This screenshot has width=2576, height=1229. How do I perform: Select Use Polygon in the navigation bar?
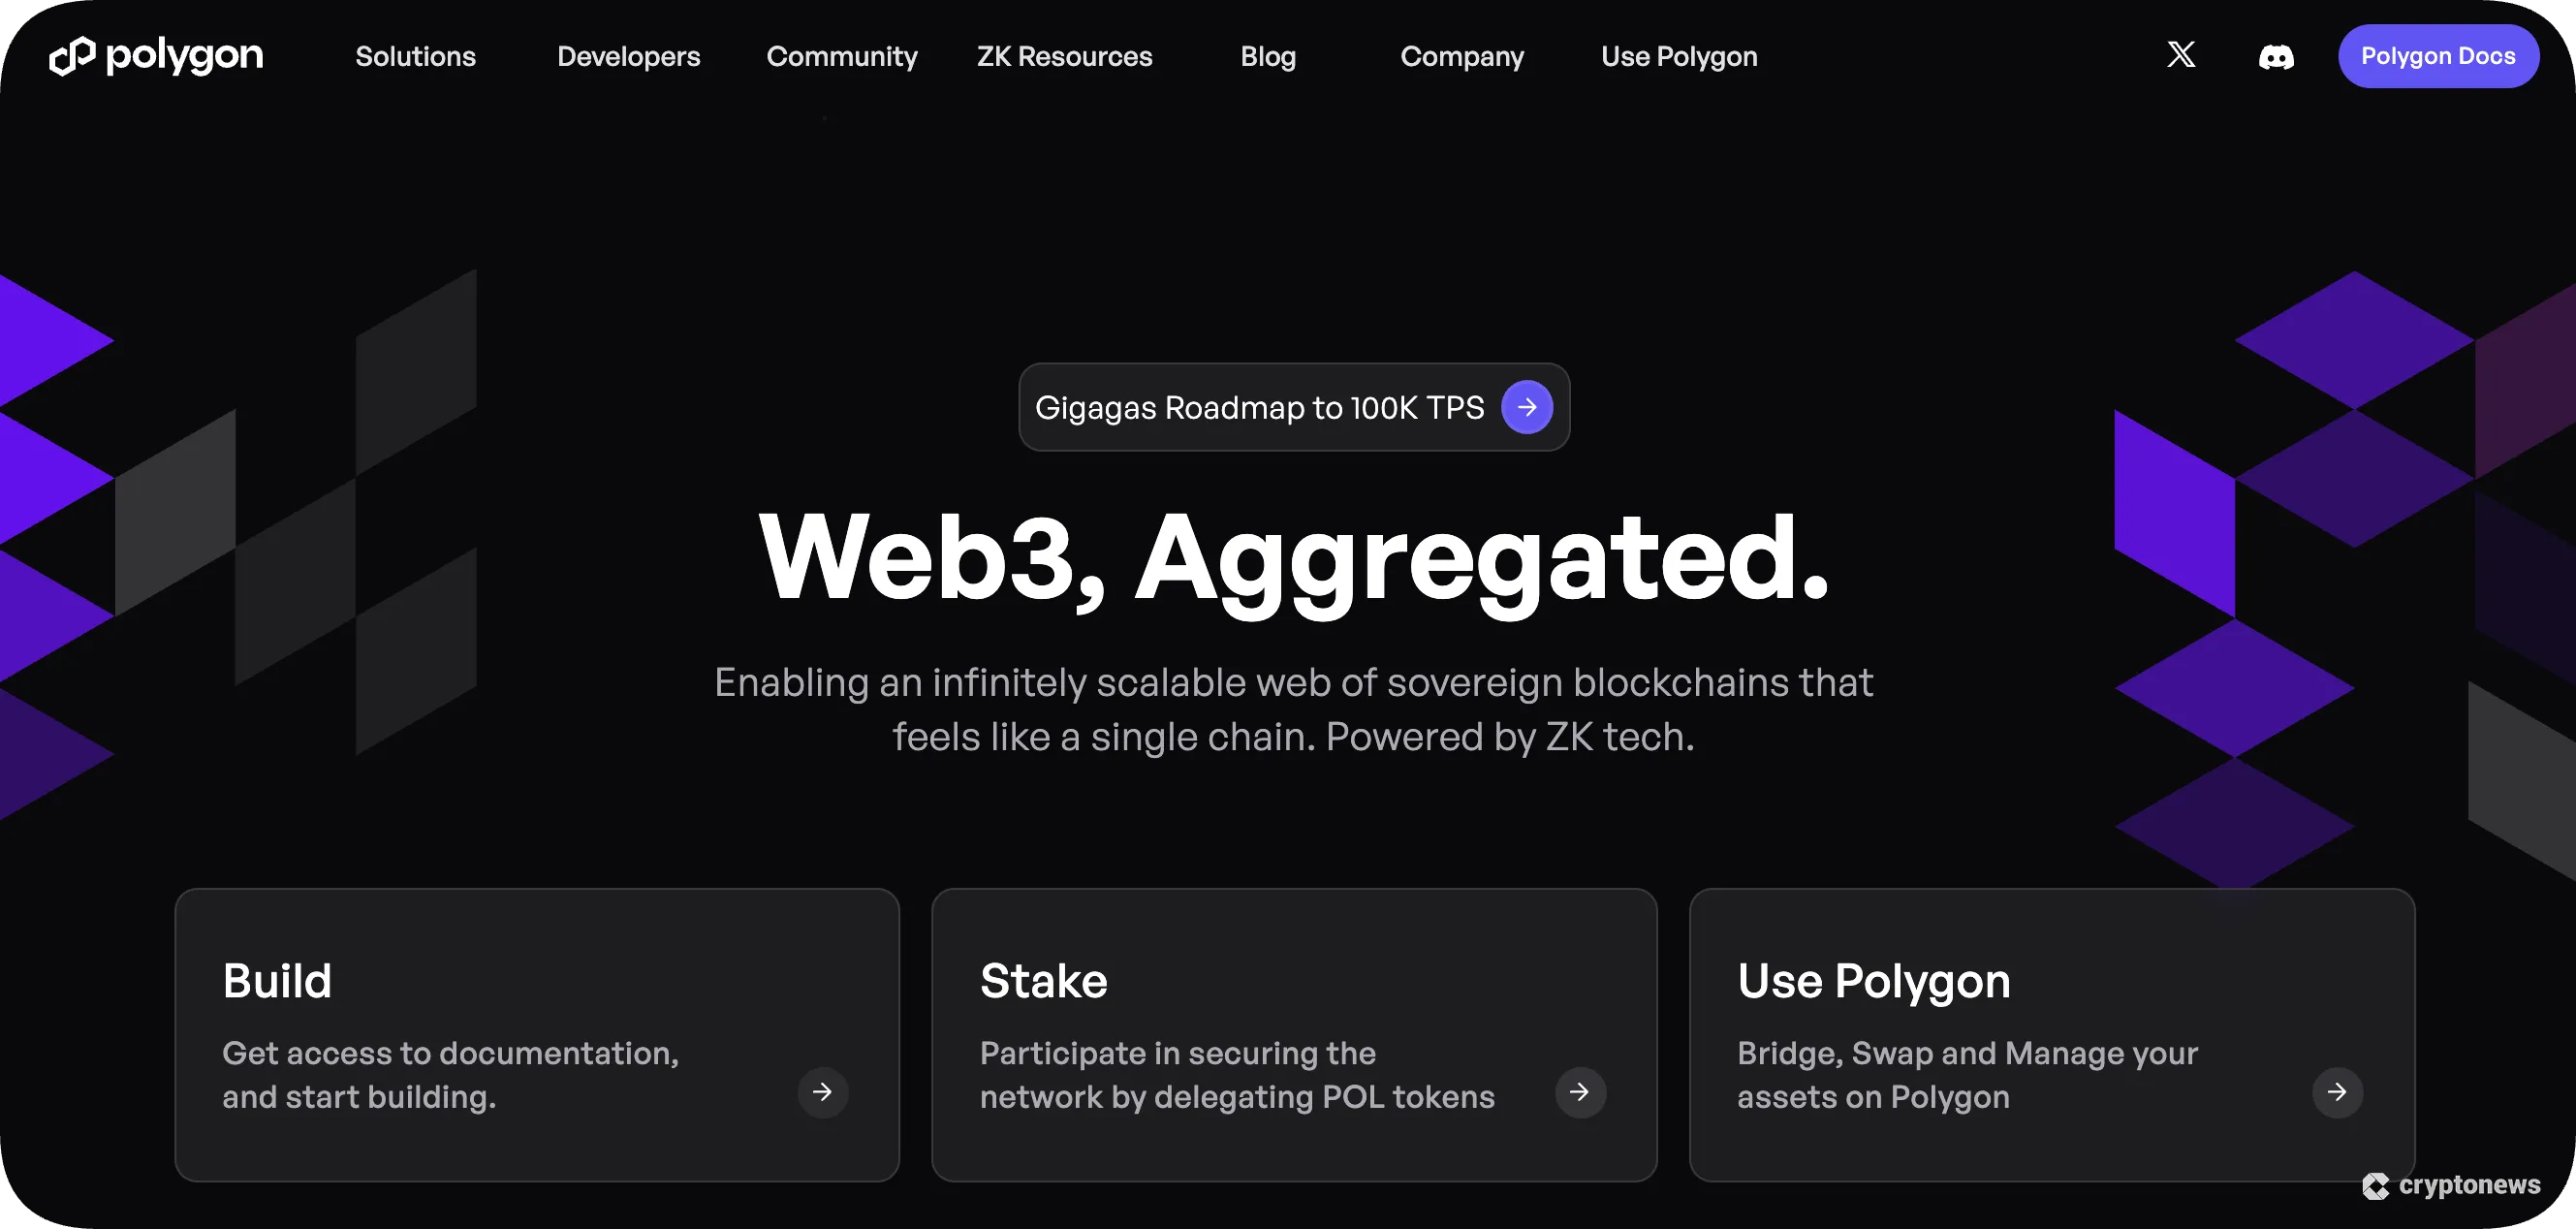1679,56
